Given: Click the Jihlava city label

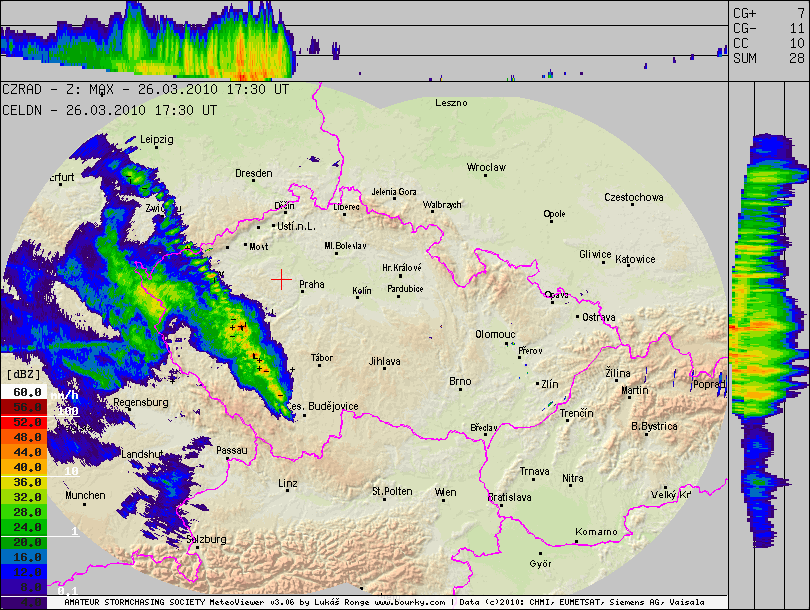Looking at the screenshot, I should coord(384,362).
